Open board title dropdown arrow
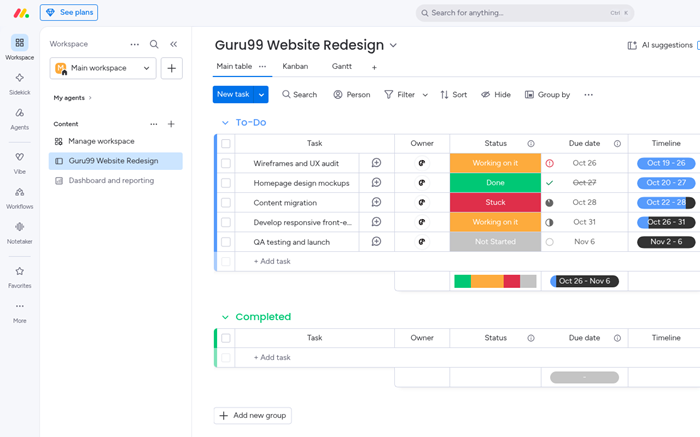Screen dimensions: 700x437 pyautogui.click(x=393, y=46)
